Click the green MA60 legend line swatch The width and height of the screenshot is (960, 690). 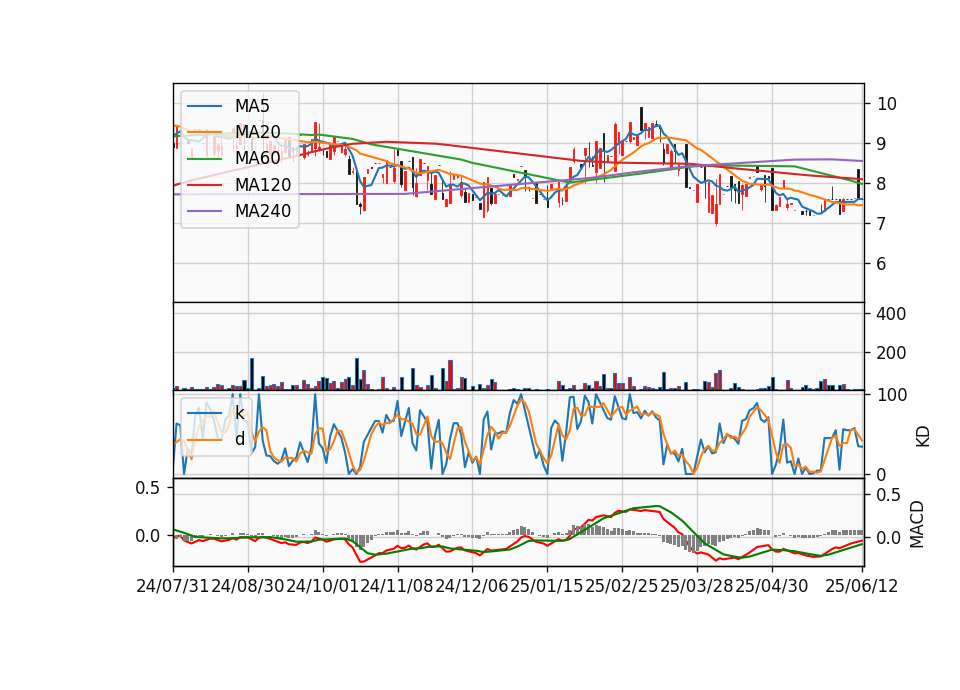204,159
